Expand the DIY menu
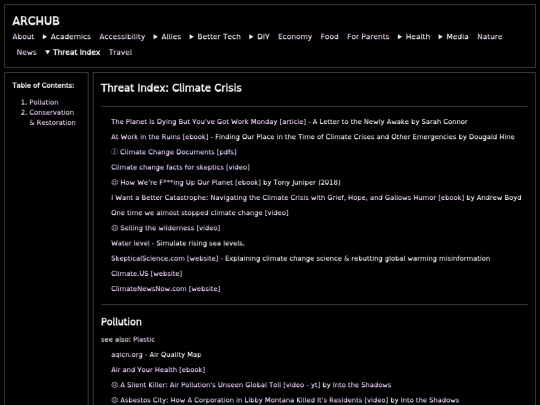 click(260, 37)
